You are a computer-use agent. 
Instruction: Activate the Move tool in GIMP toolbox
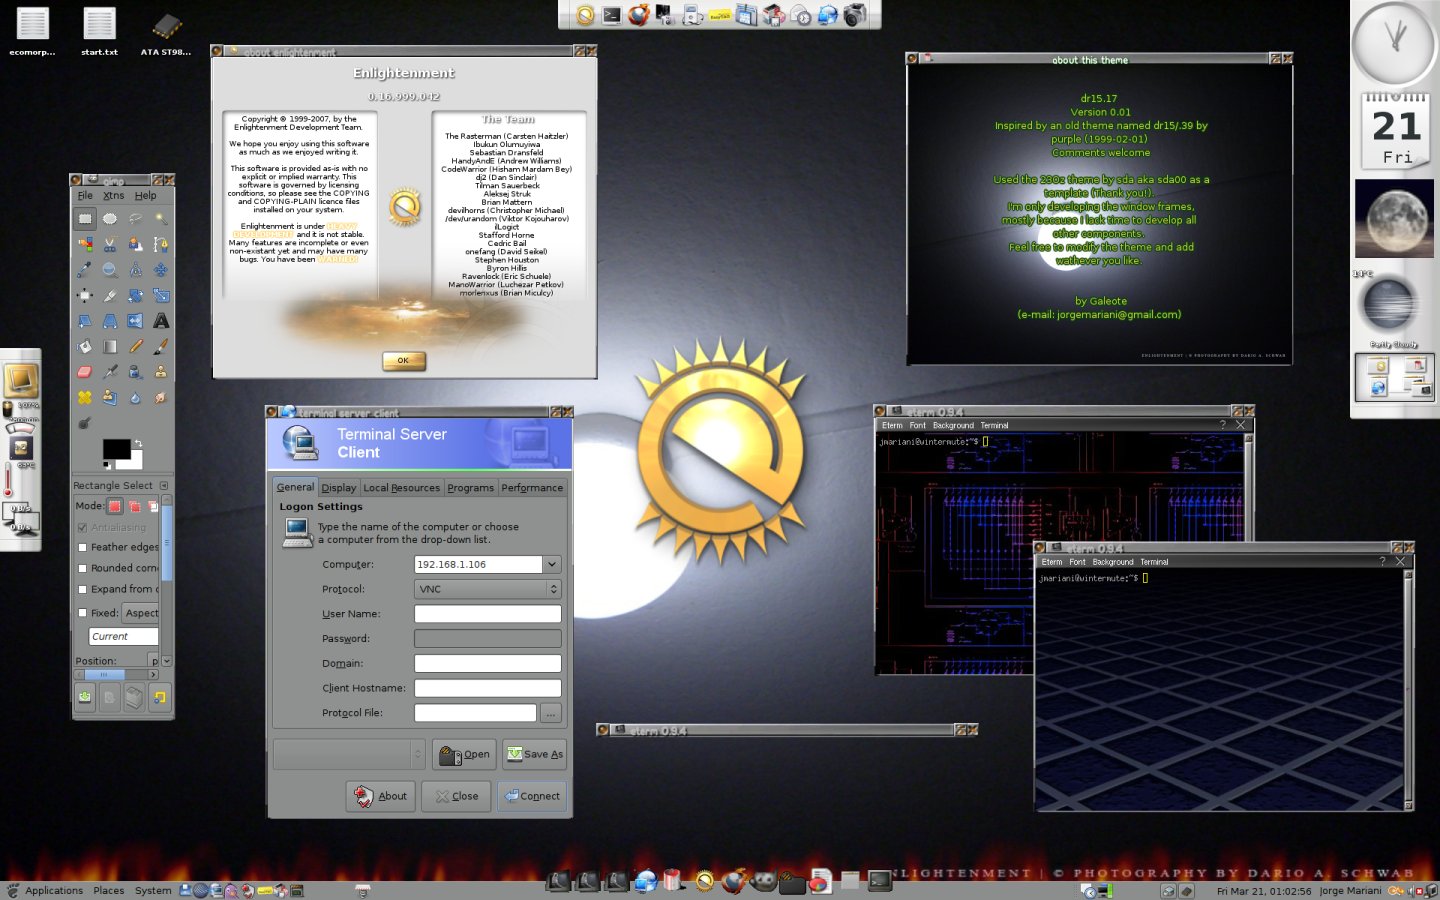point(160,270)
